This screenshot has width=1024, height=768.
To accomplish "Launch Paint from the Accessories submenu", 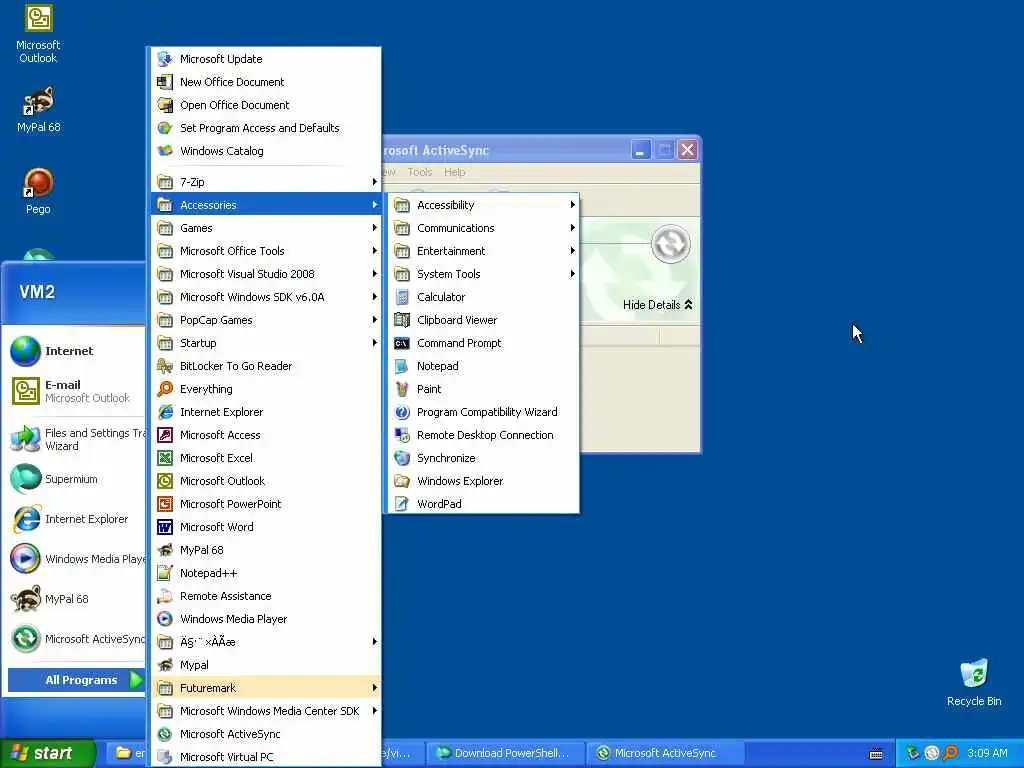I will point(483,389).
